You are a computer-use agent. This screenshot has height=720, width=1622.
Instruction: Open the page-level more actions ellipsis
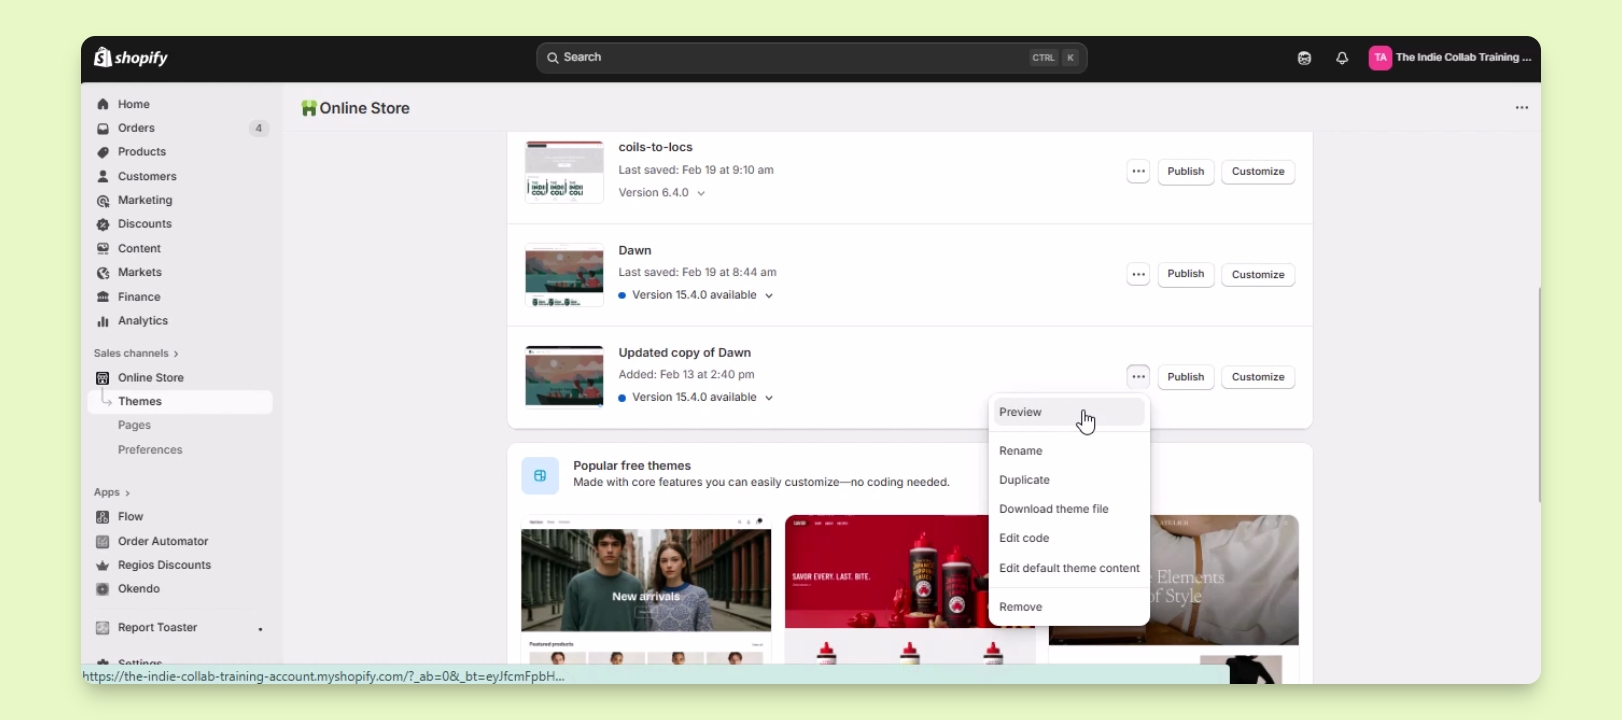click(1522, 108)
